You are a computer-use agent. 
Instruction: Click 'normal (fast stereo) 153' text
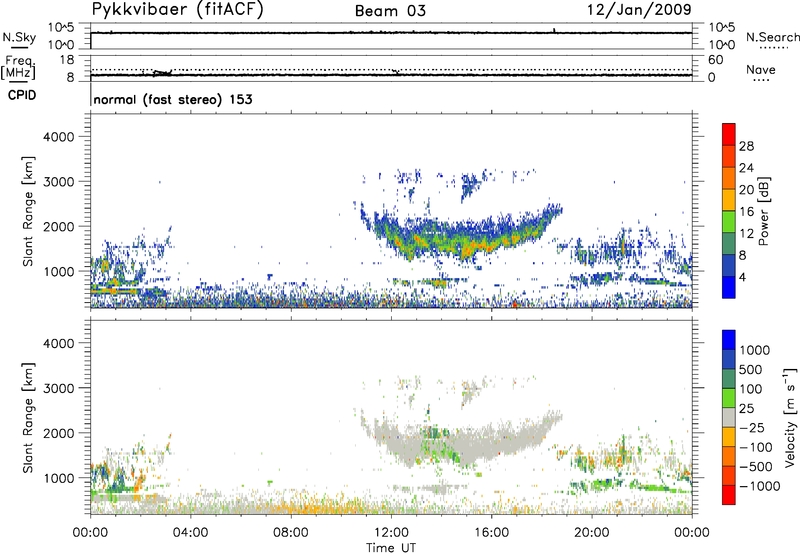click(173, 99)
